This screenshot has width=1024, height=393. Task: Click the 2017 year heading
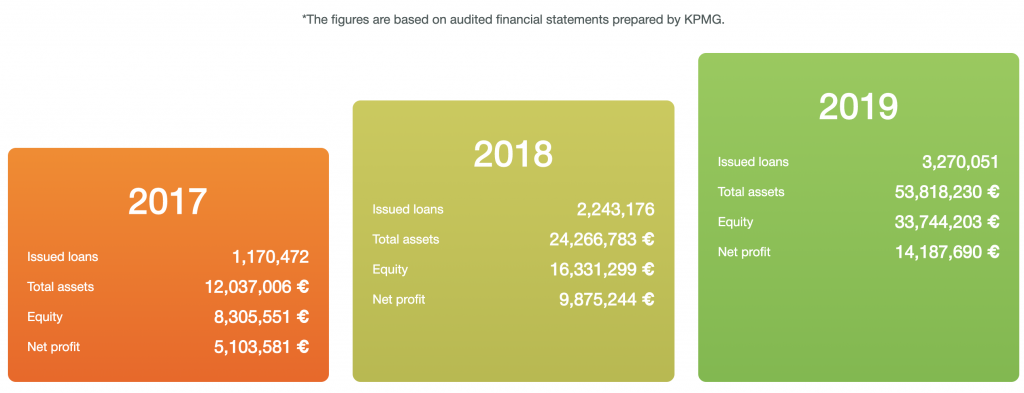tap(168, 202)
